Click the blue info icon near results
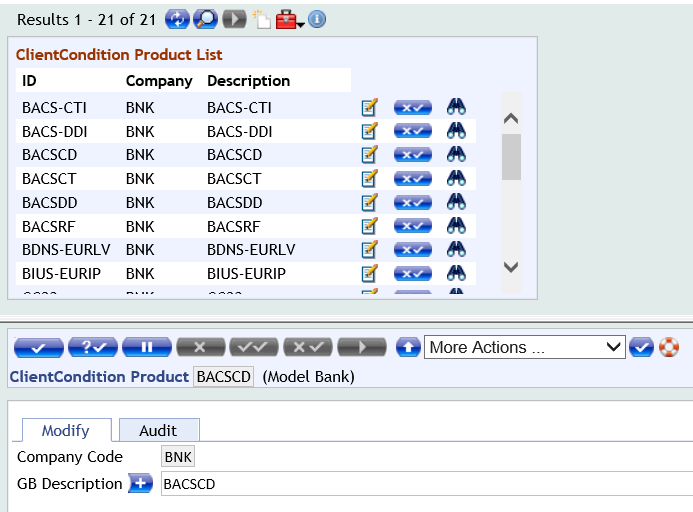The width and height of the screenshot is (693, 512). pyautogui.click(x=317, y=19)
